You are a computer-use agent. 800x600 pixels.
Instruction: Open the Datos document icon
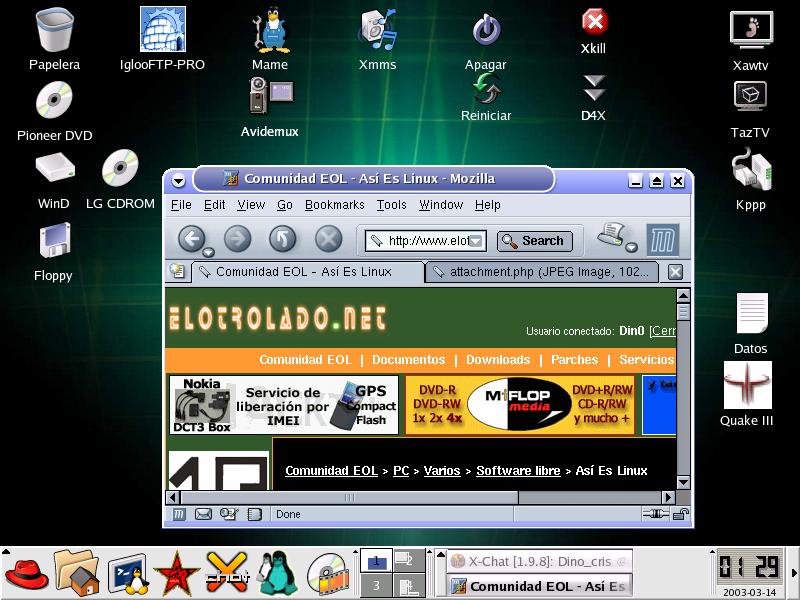coord(752,312)
